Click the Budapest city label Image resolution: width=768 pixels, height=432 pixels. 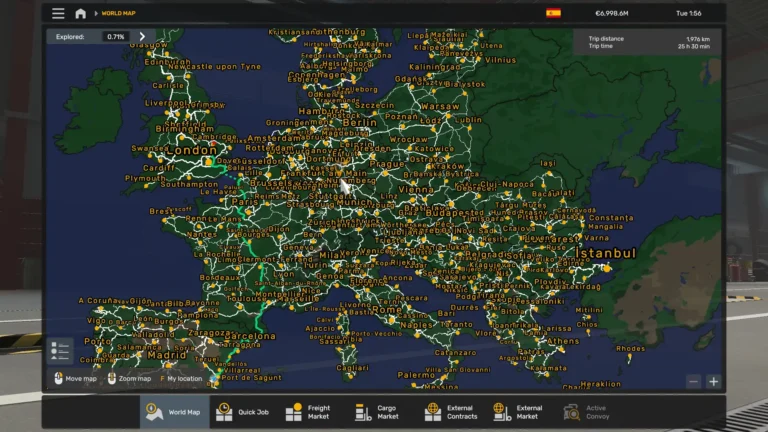[451, 213]
